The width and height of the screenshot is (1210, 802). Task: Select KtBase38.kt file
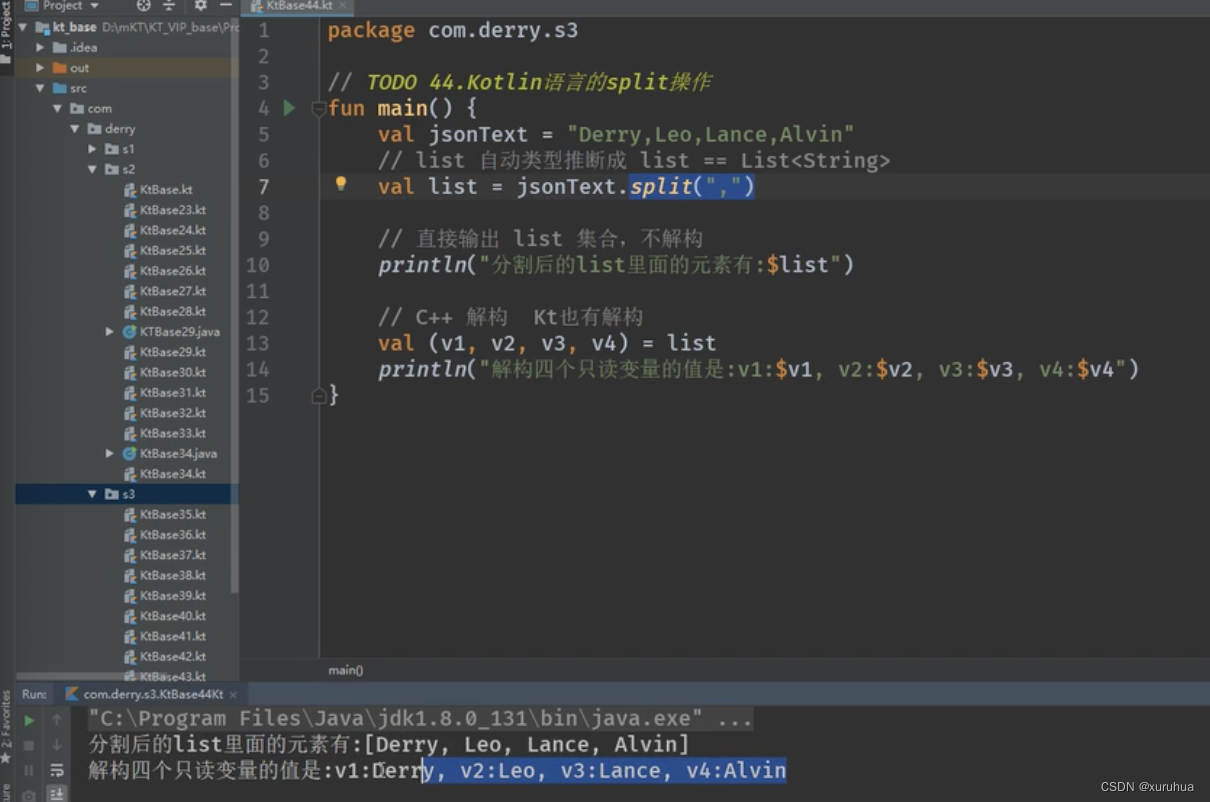point(165,575)
